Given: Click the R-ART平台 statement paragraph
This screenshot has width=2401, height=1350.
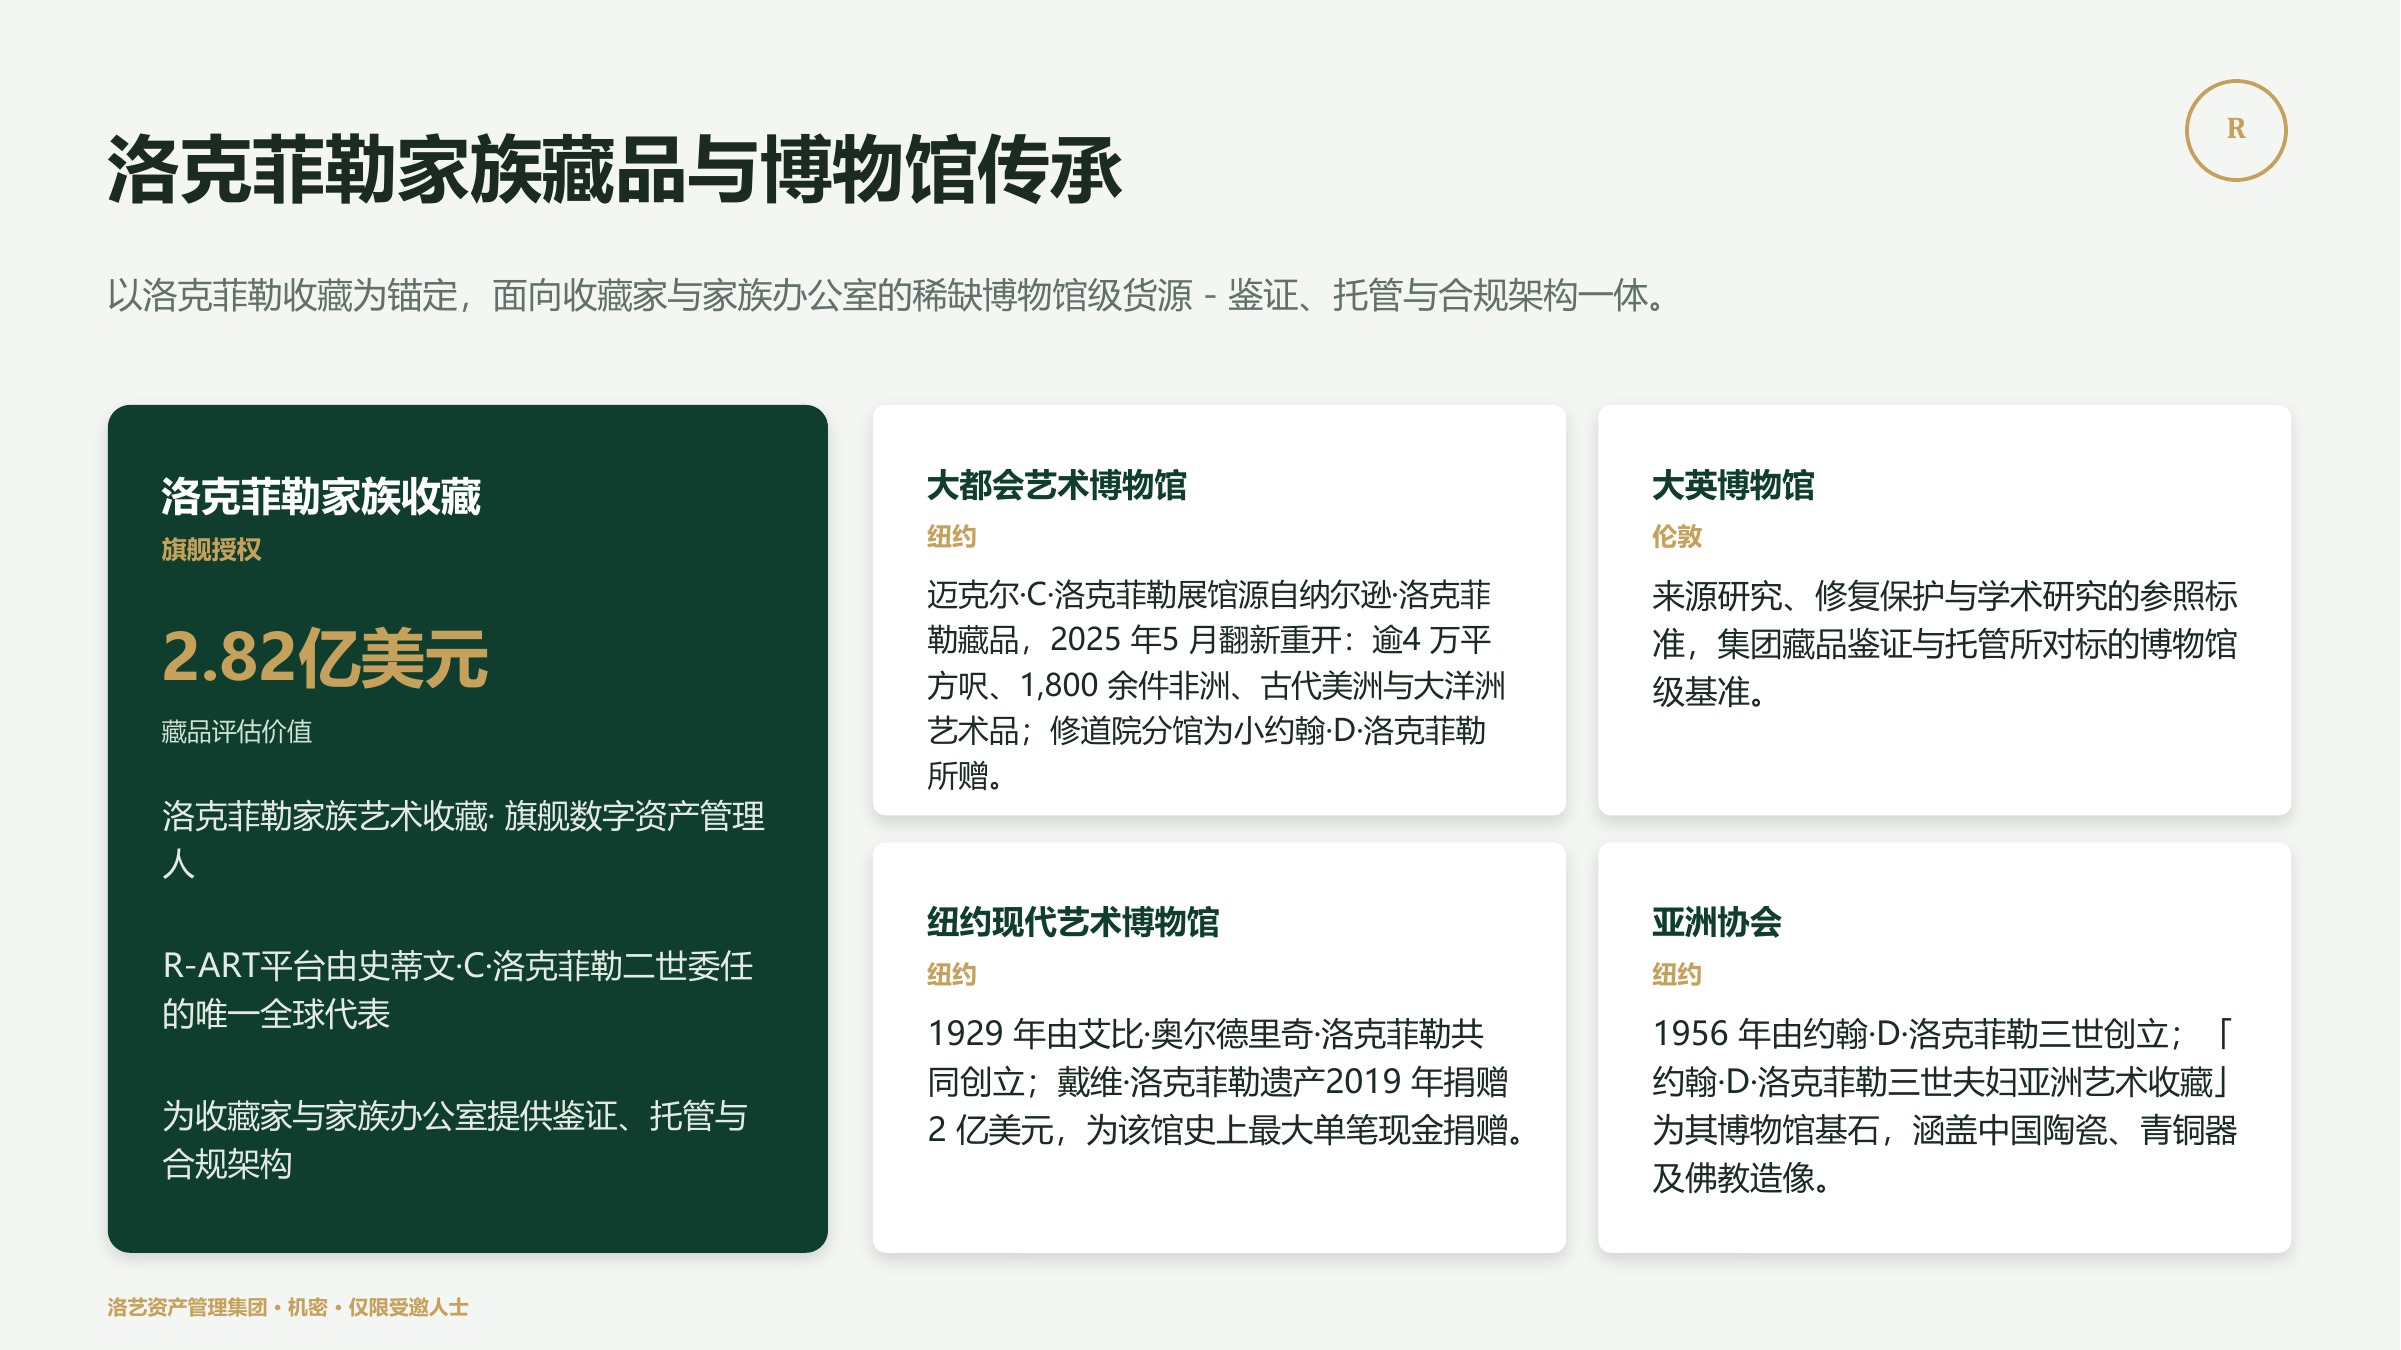Looking at the screenshot, I should (x=458, y=990).
